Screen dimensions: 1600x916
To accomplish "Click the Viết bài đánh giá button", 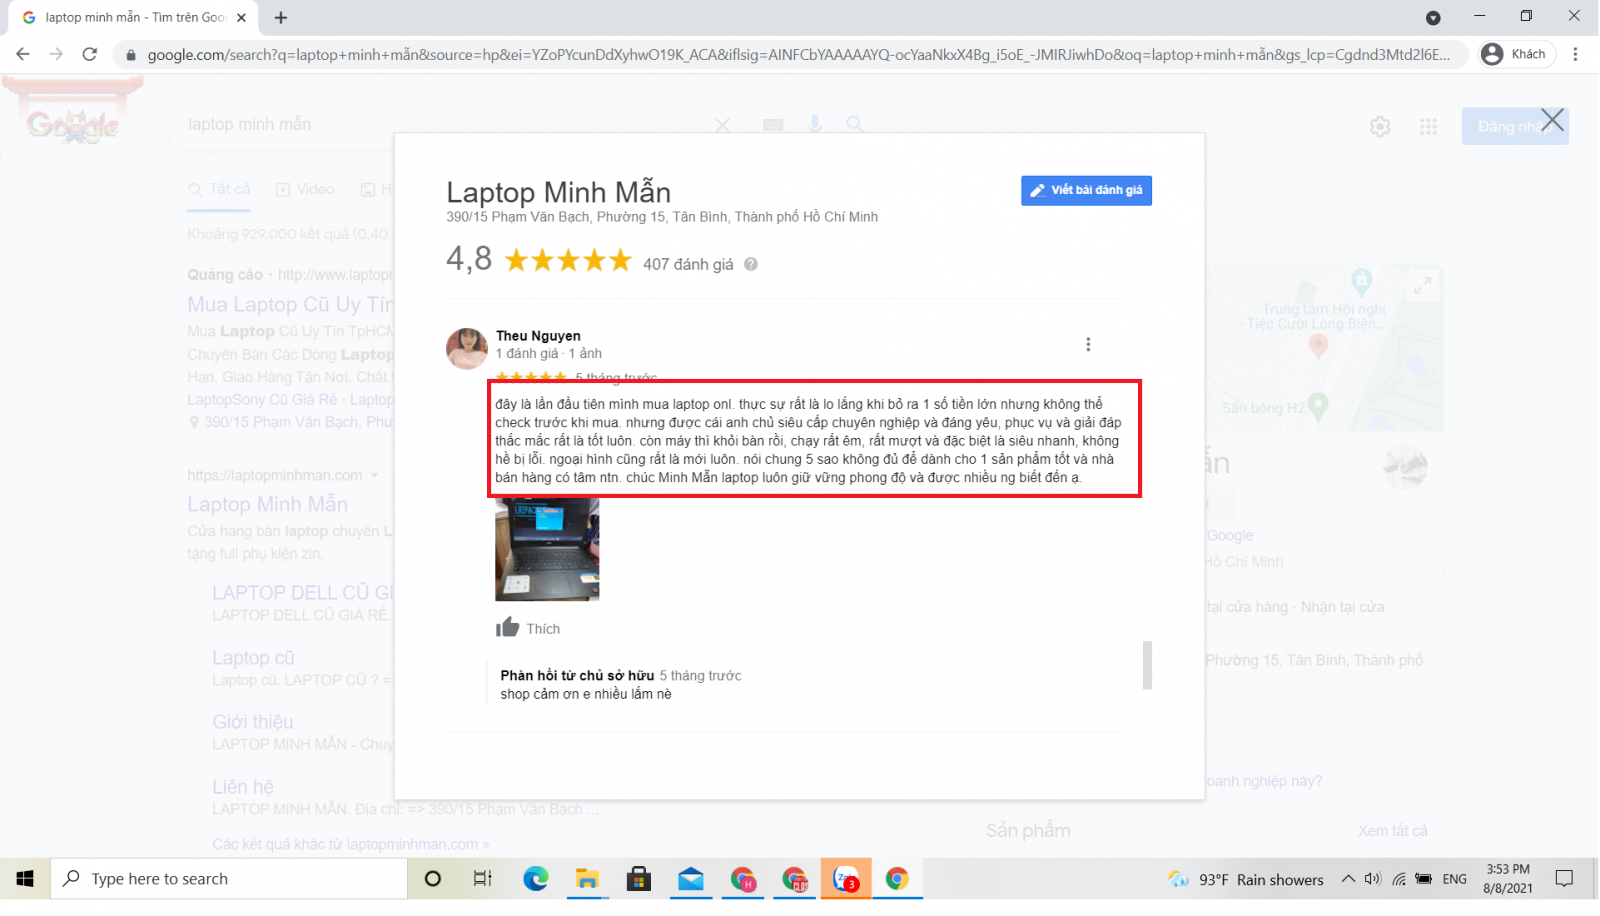I will (1086, 190).
